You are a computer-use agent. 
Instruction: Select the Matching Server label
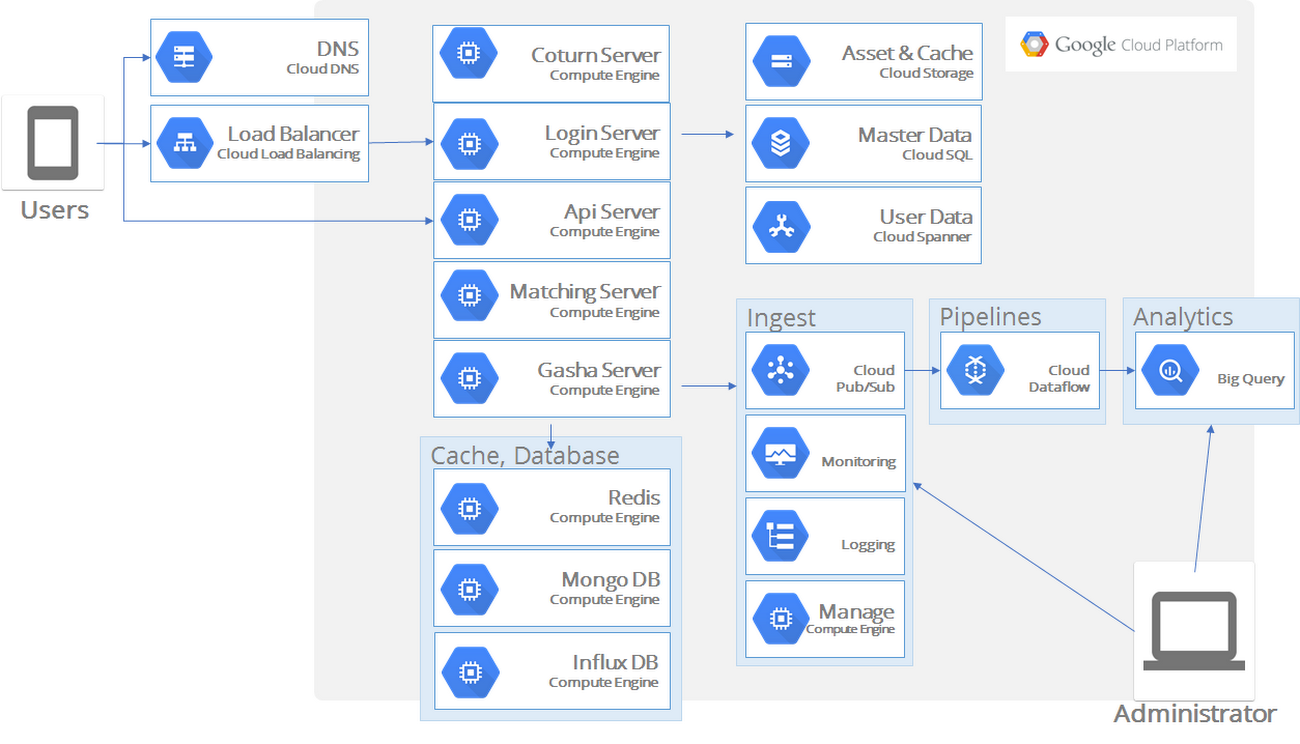[x=585, y=292]
